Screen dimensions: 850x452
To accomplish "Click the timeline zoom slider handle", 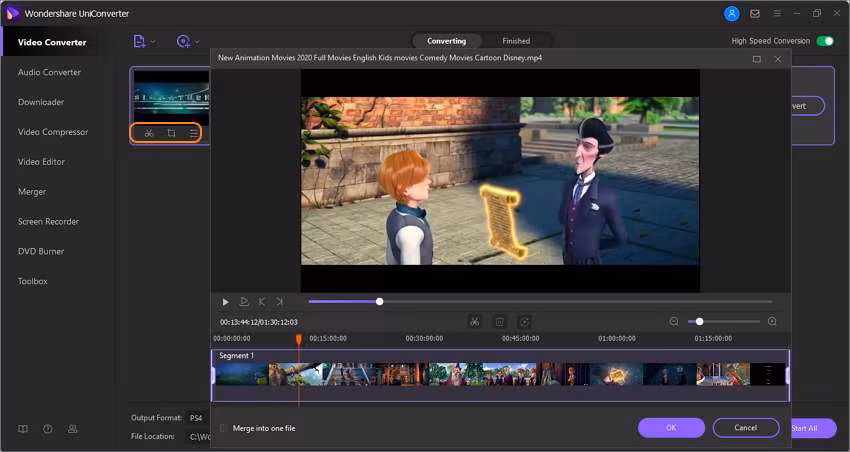I will [x=699, y=322].
